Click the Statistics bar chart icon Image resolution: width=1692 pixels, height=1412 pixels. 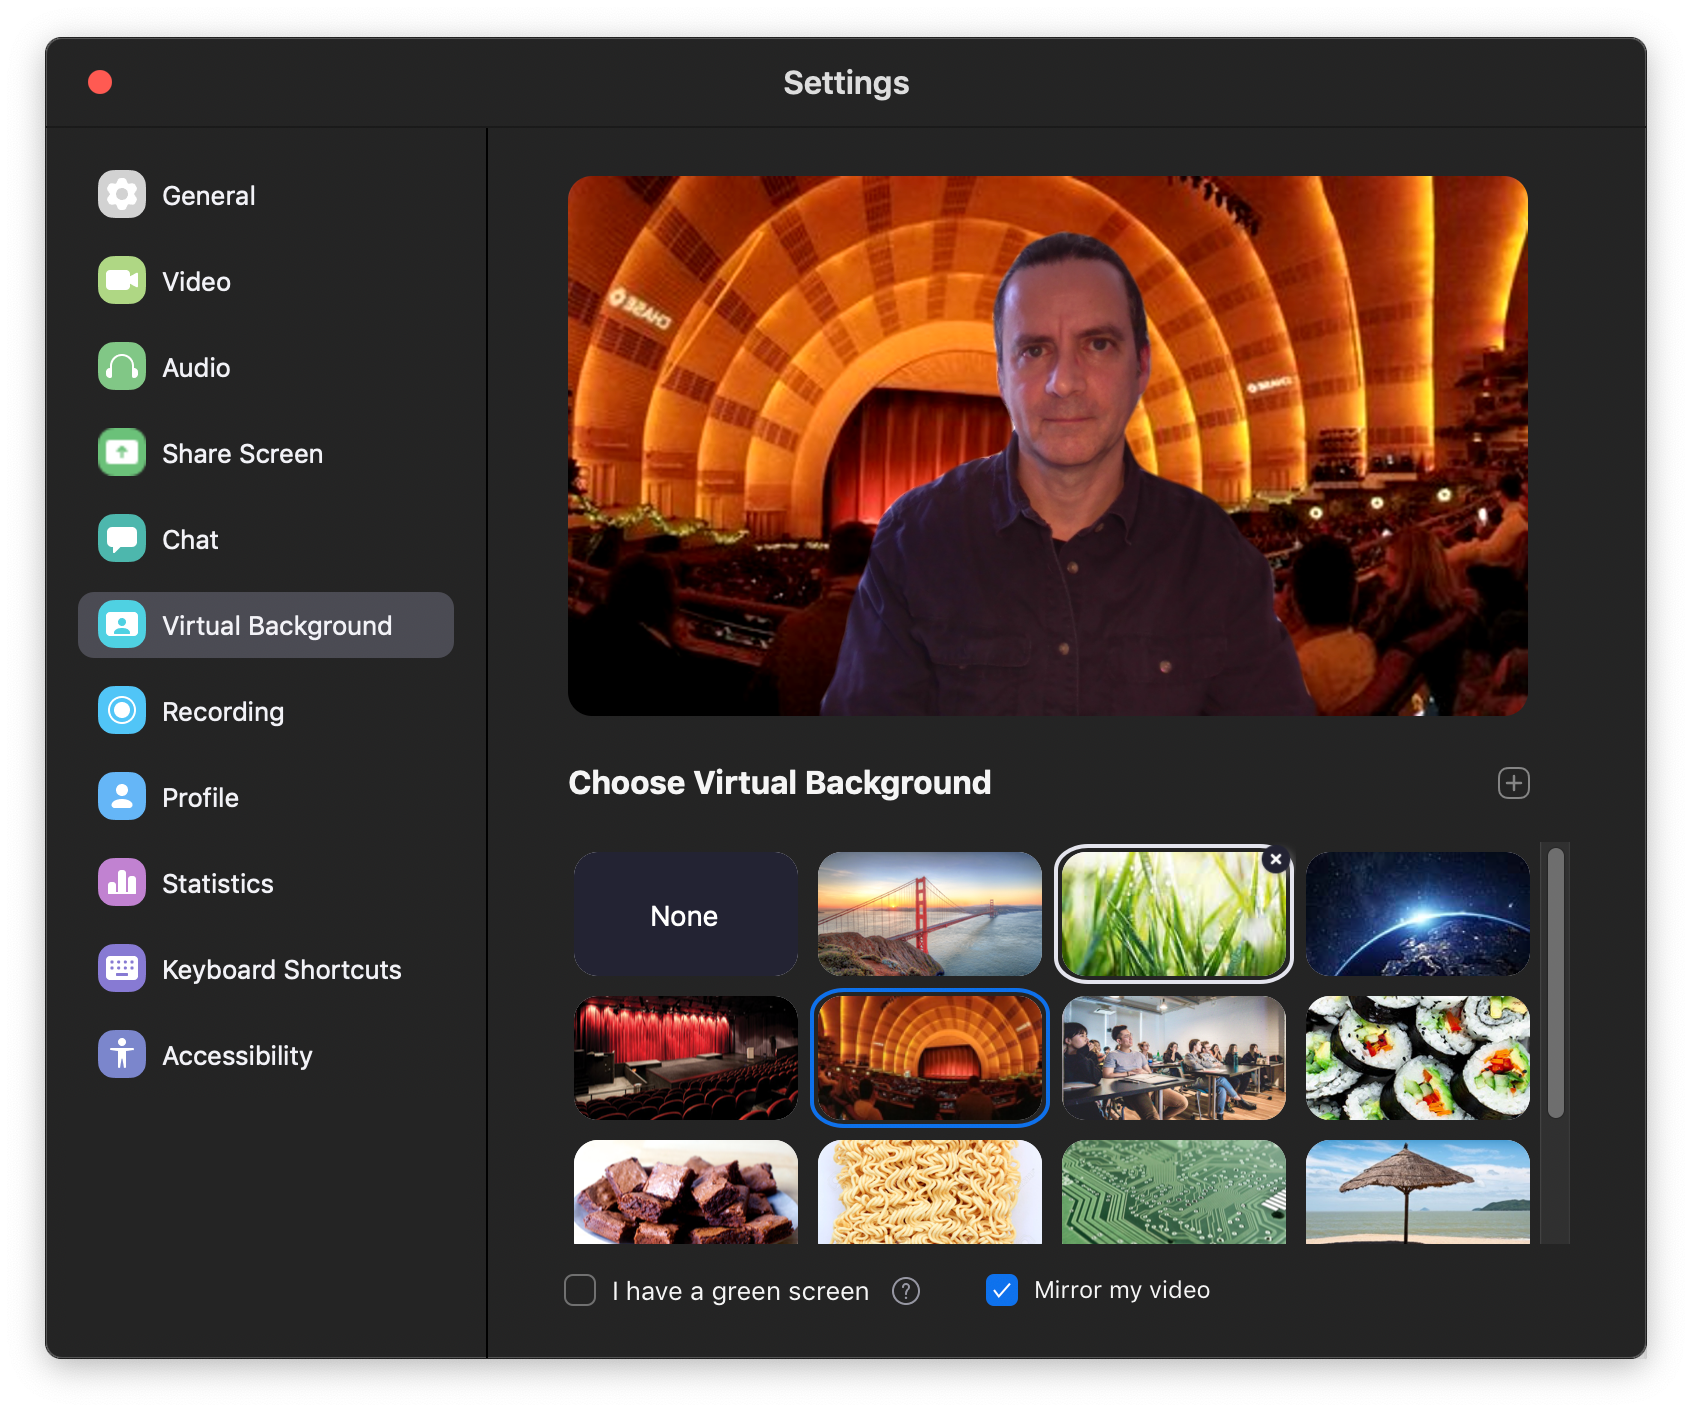tap(122, 882)
